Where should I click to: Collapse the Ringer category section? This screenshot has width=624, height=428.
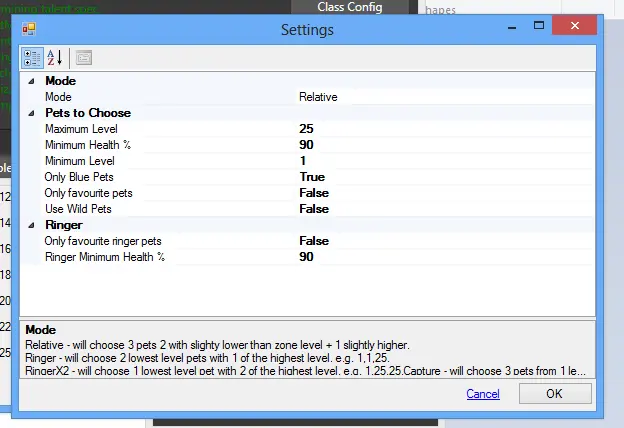(30, 225)
